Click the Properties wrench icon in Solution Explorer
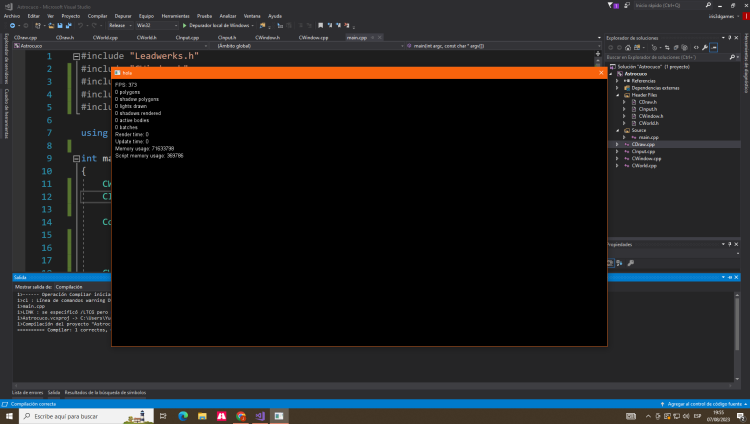The image size is (750, 424). point(705,47)
